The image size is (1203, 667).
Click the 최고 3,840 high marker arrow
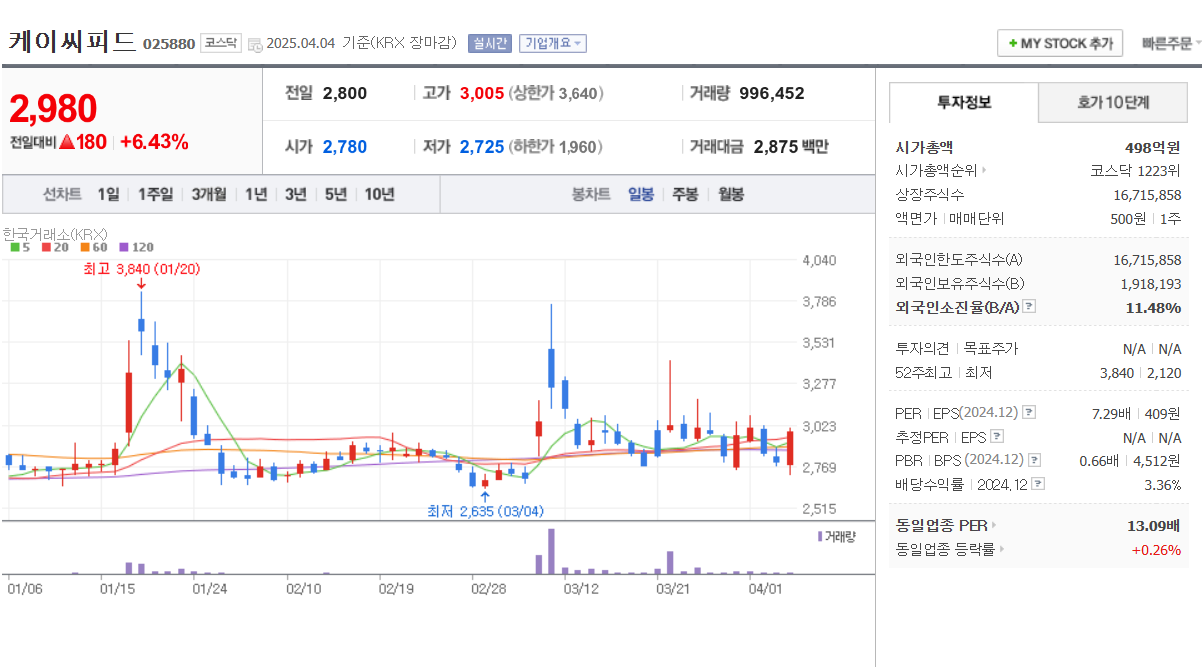click(x=141, y=285)
